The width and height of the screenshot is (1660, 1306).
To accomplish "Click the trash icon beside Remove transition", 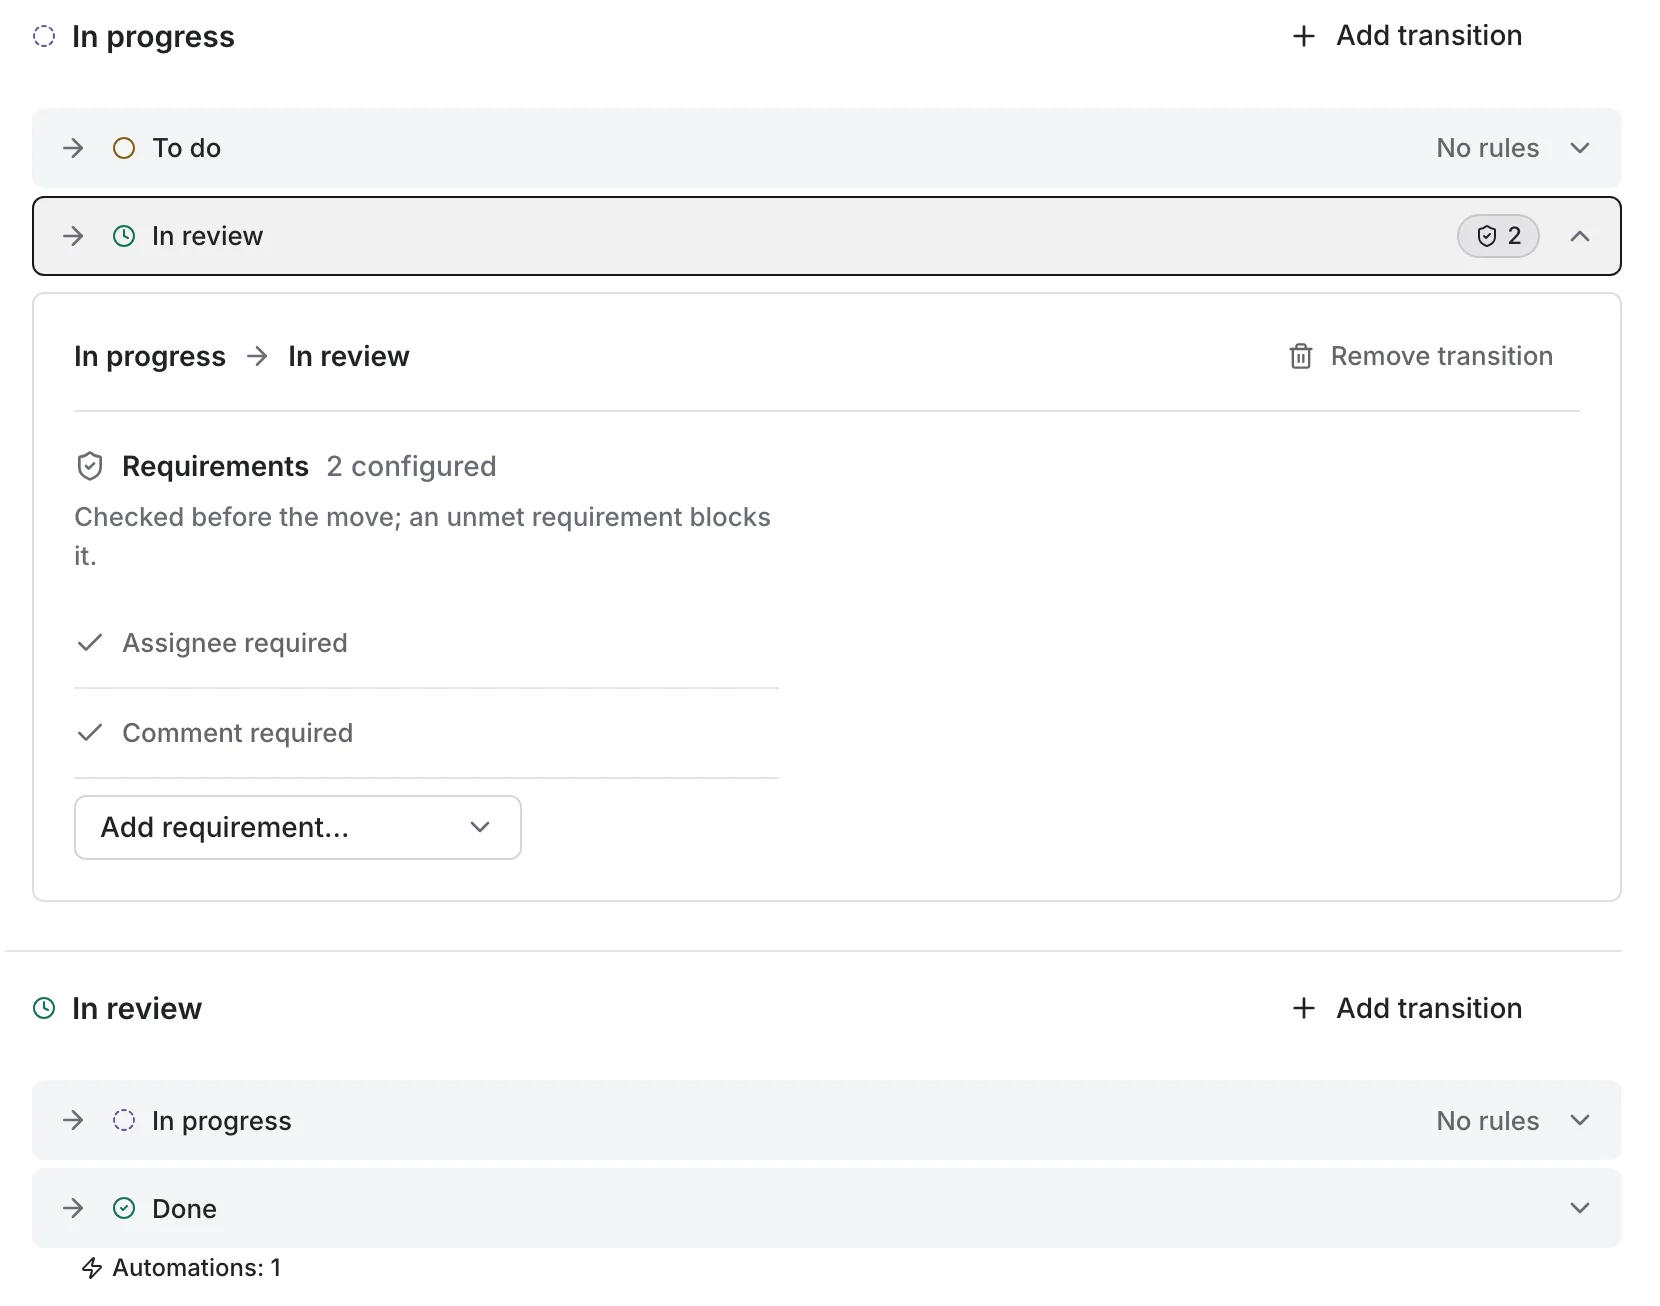I will (1301, 356).
